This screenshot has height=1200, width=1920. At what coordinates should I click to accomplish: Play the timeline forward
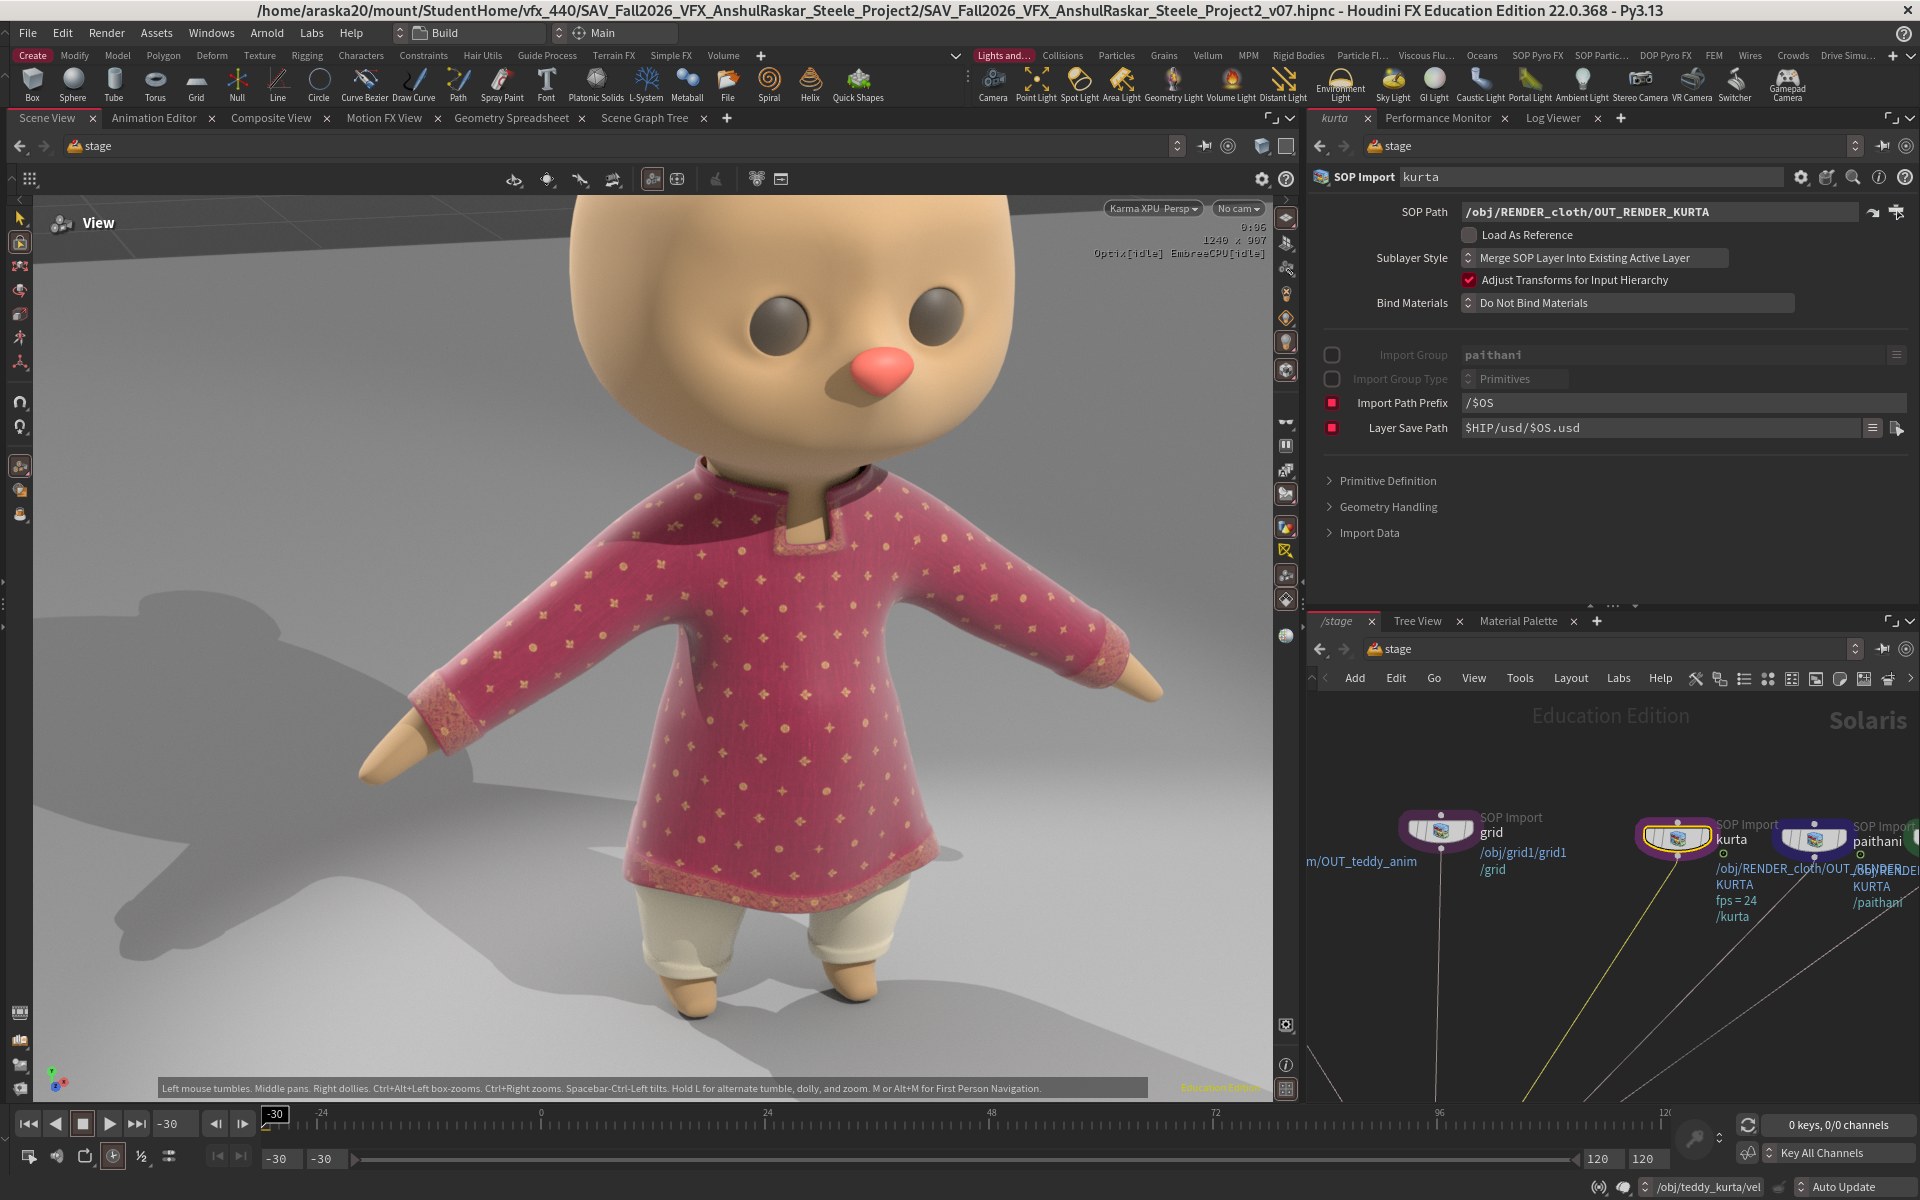click(110, 1124)
